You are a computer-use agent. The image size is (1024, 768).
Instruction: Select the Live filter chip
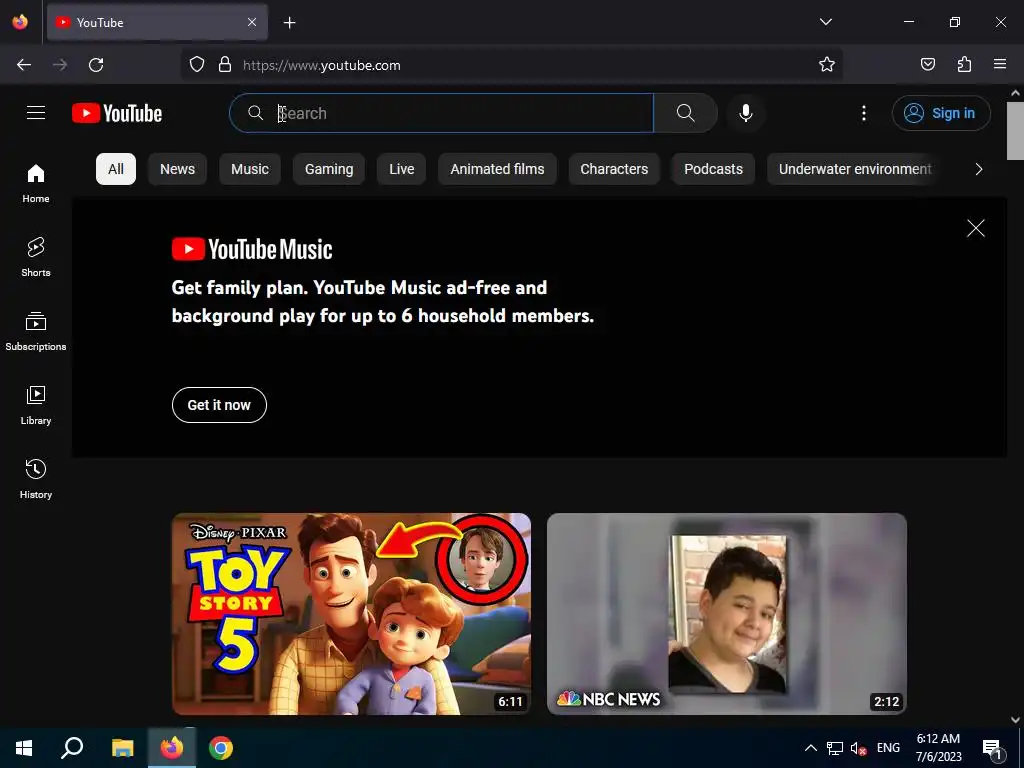tap(402, 169)
